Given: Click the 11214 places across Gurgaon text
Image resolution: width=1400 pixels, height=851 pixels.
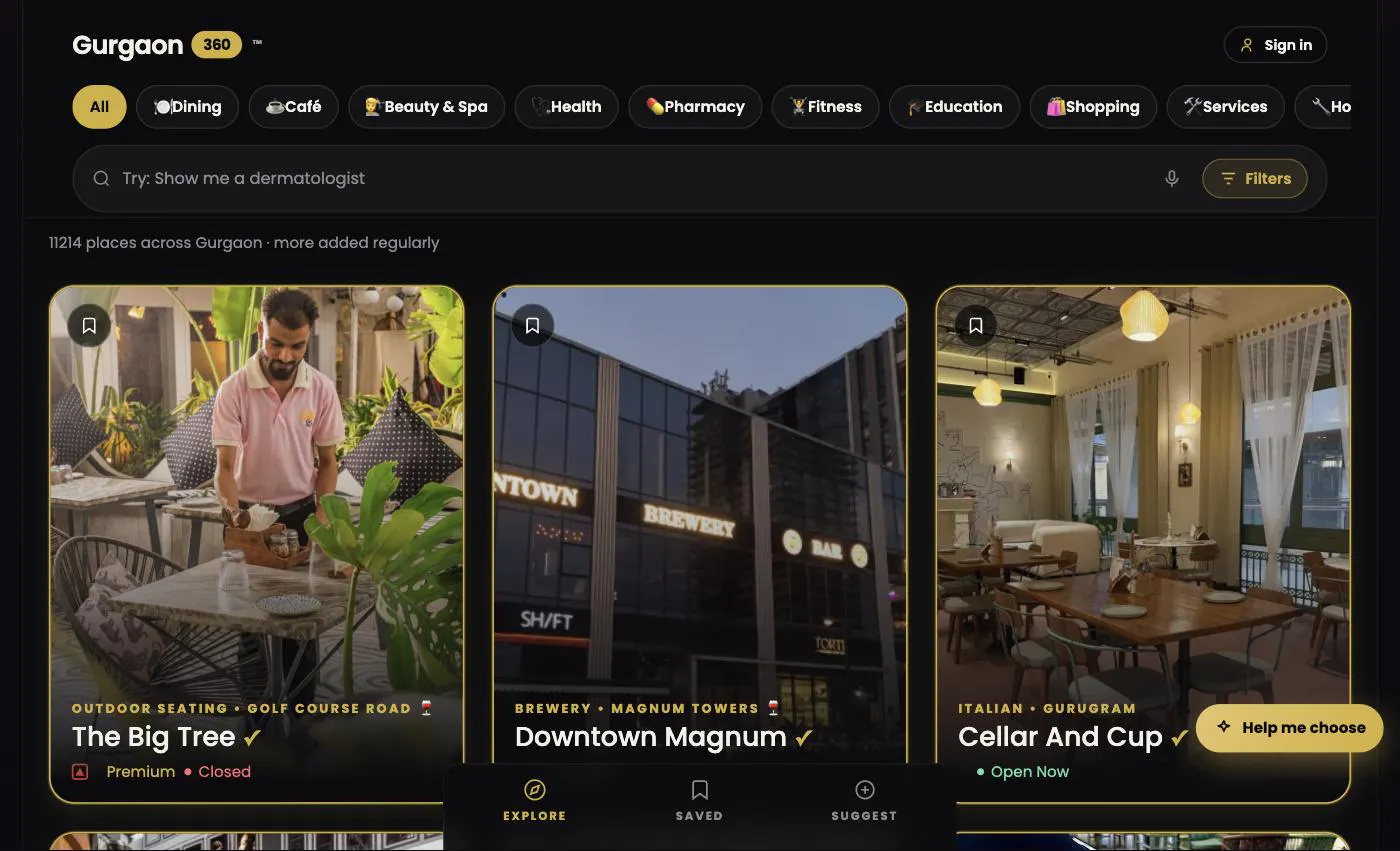Looking at the screenshot, I should coord(244,242).
